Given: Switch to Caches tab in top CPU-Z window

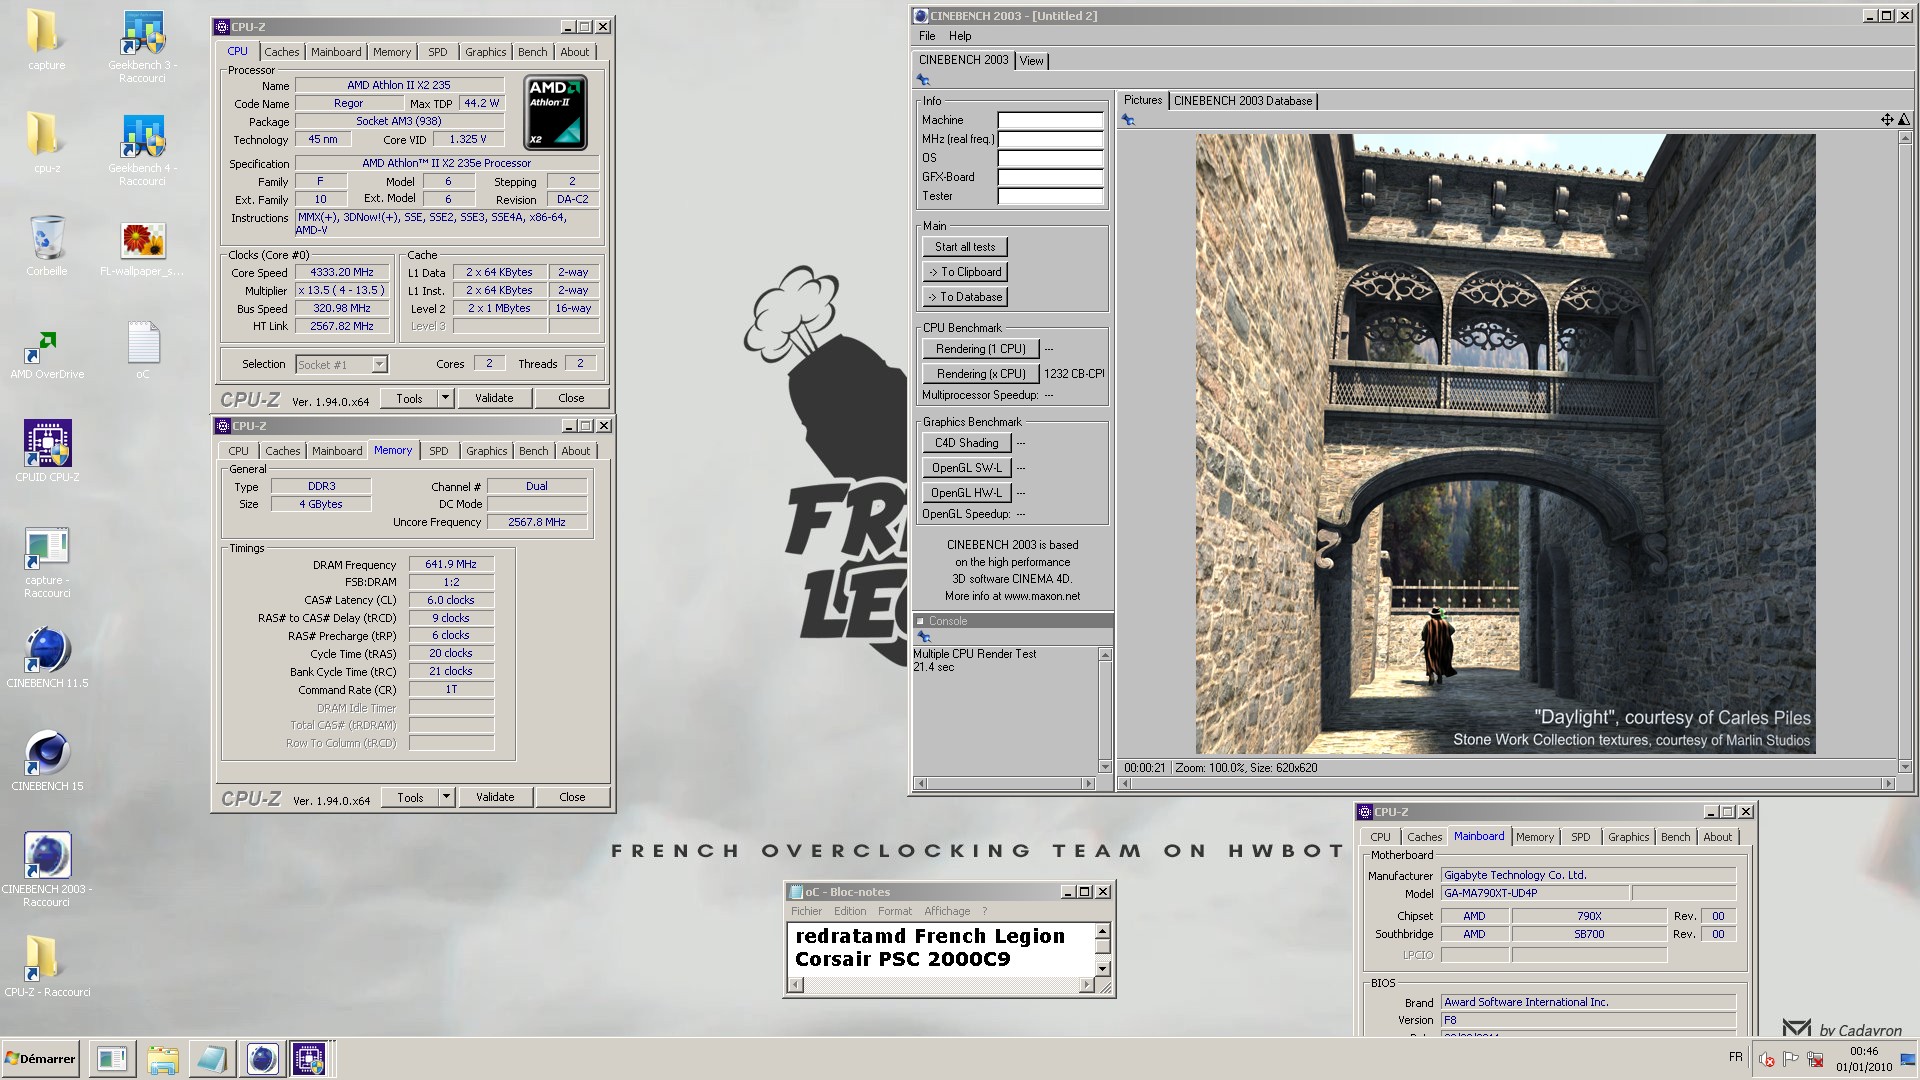Looking at the screenshot, I should point(281,52).
